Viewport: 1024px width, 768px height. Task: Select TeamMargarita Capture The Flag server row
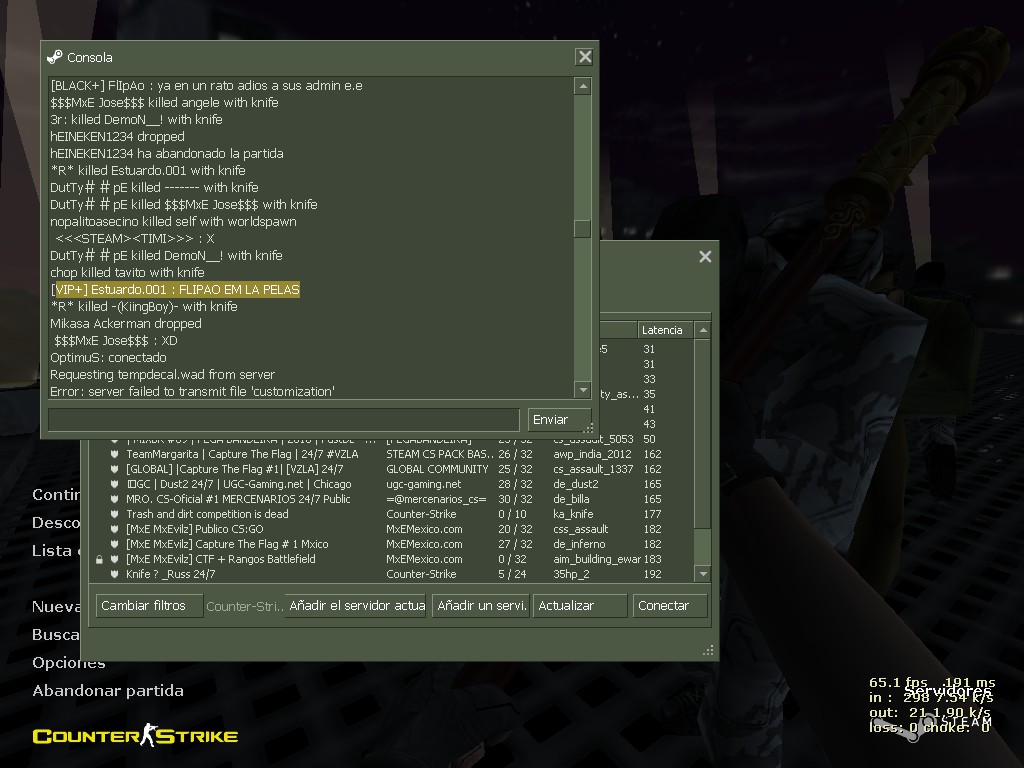pyautogui.click(x=392, y=454)
